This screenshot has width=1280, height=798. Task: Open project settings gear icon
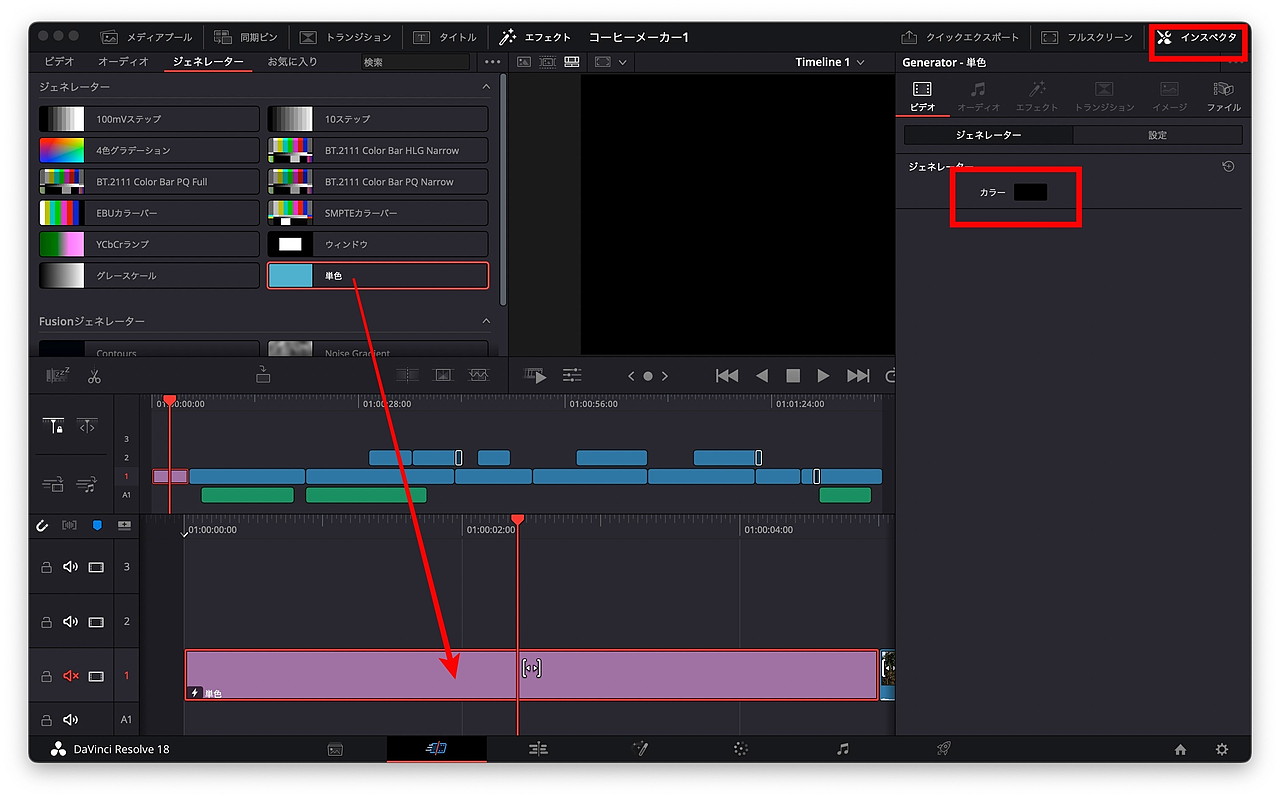(x=1221, y=749)
